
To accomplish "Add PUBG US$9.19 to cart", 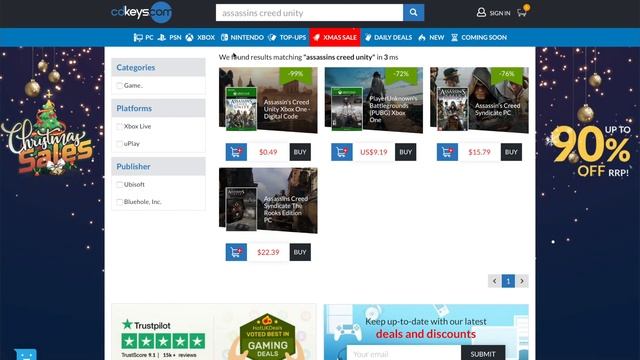I will tap(342, 152).
